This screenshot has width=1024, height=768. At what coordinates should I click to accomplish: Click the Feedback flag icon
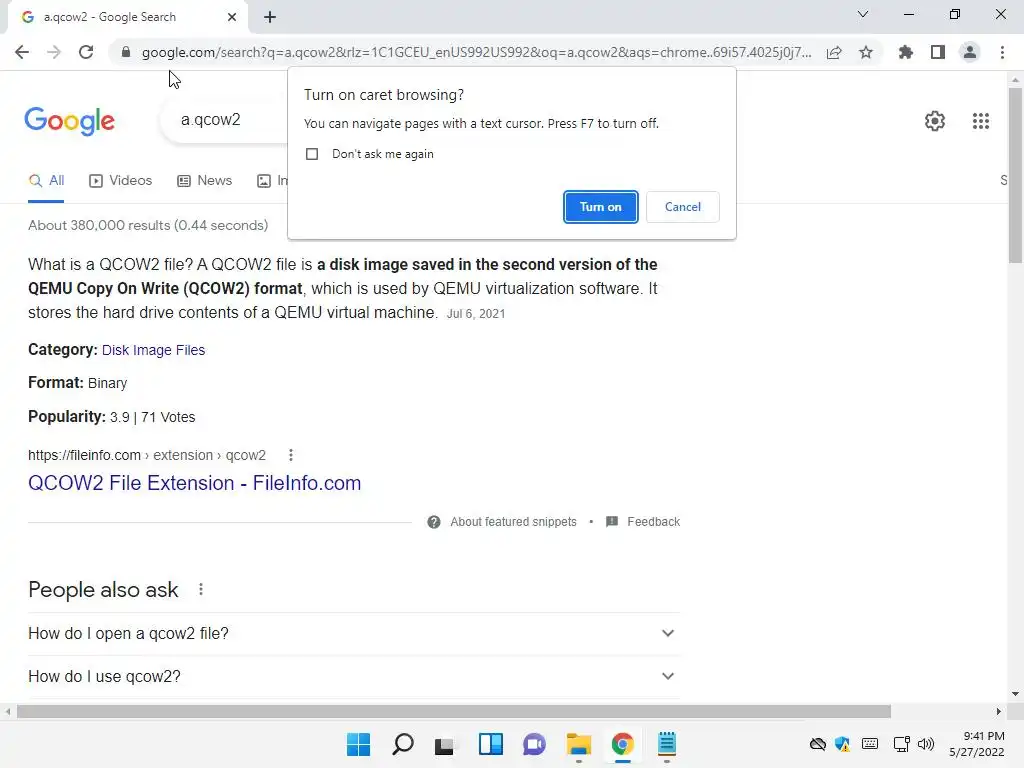612,522
